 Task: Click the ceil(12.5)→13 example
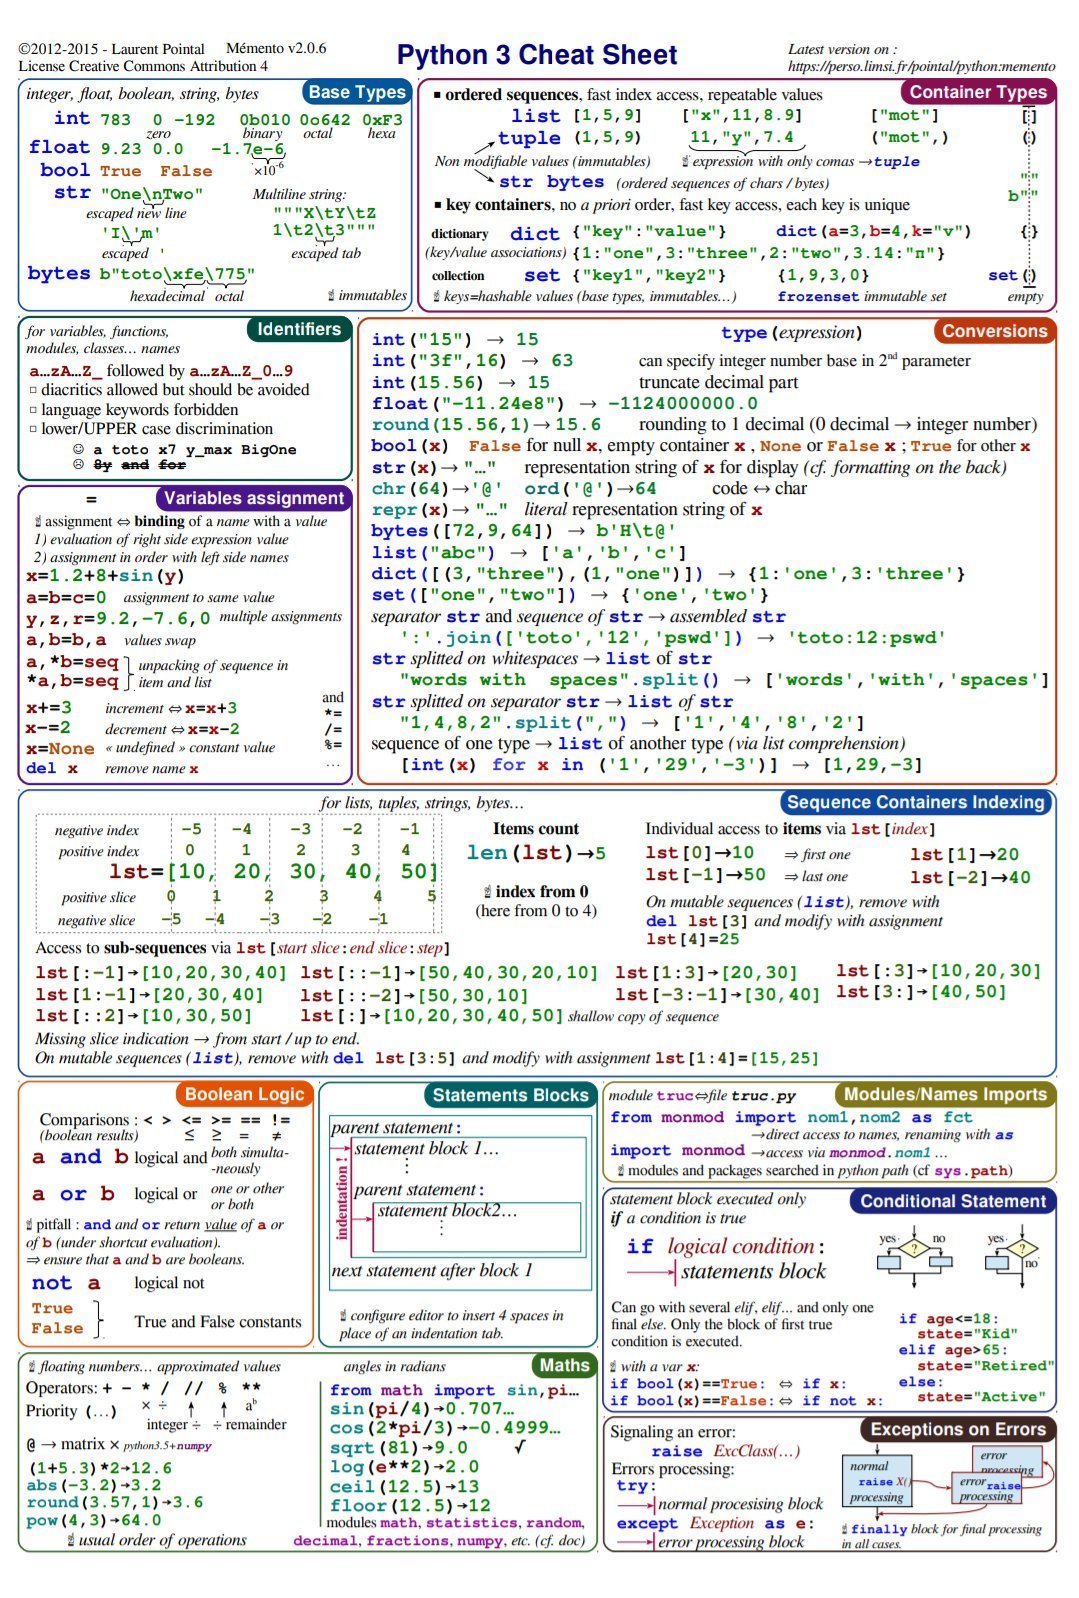404,1486
